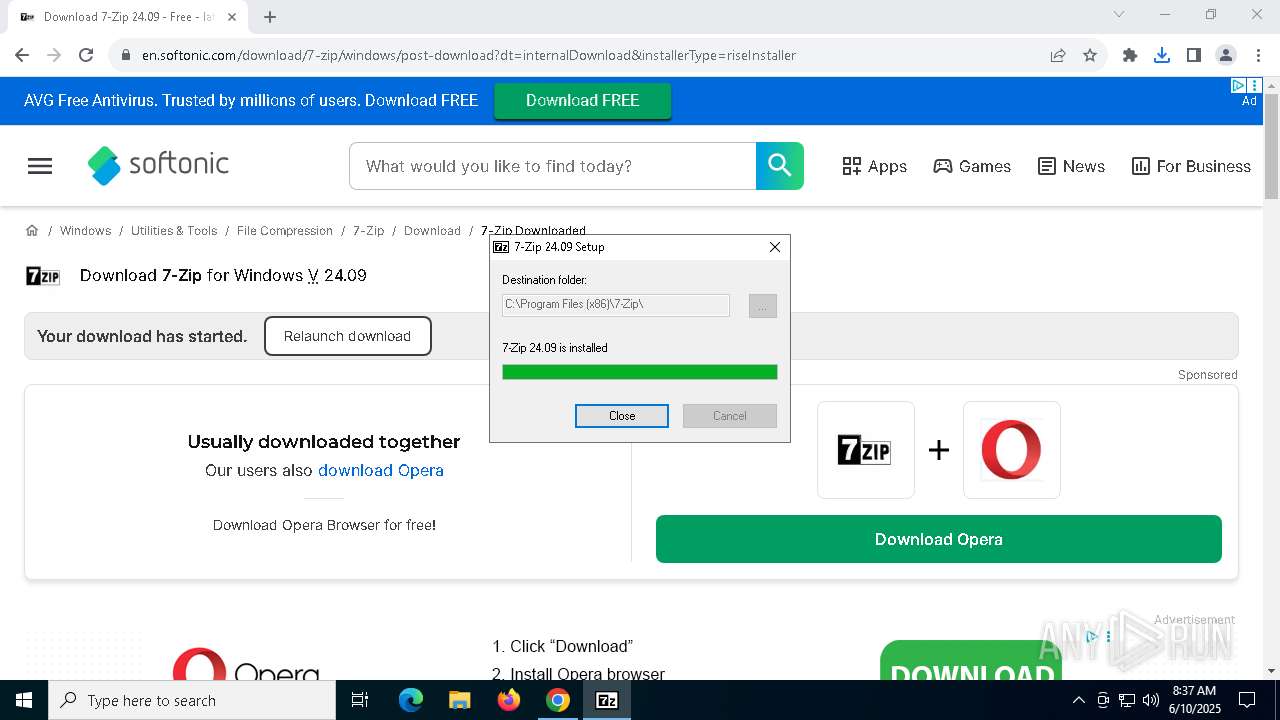Bookmark this page with the star icon

[1090, 55]
